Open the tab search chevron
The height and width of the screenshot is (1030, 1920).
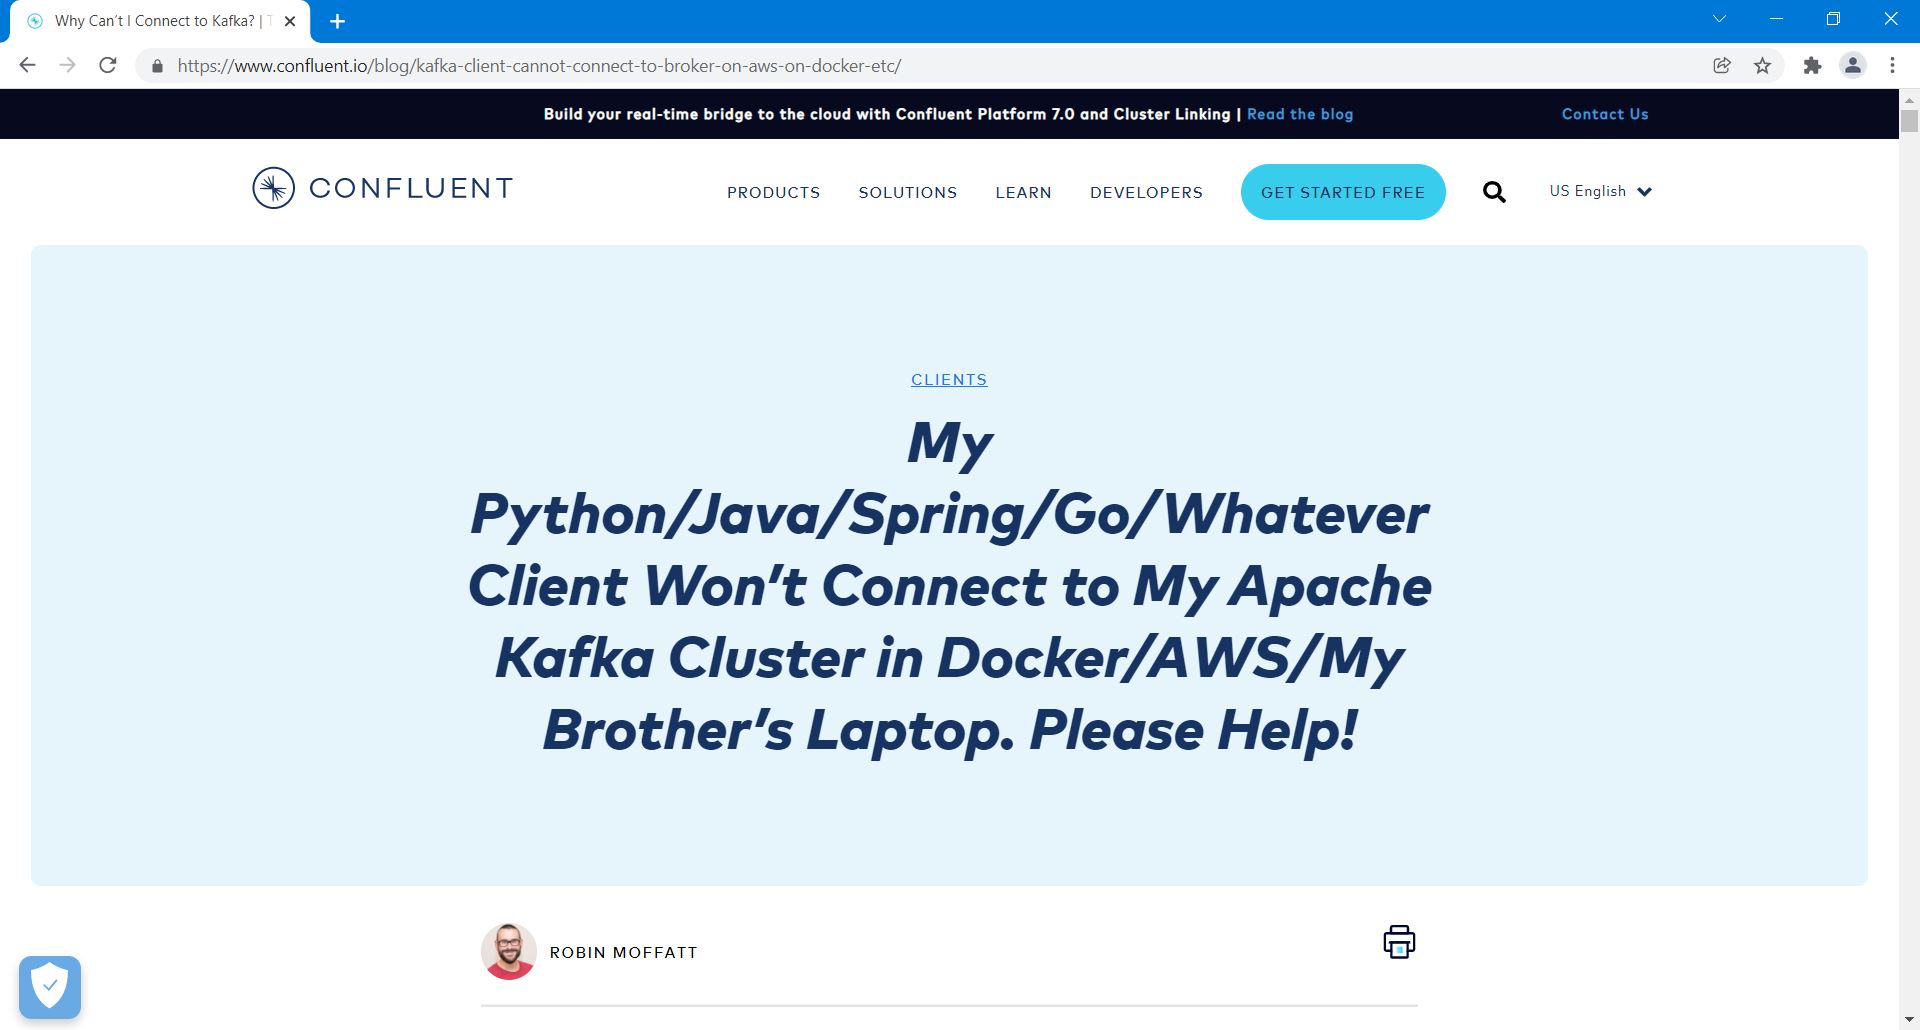tap(1719, 19)
